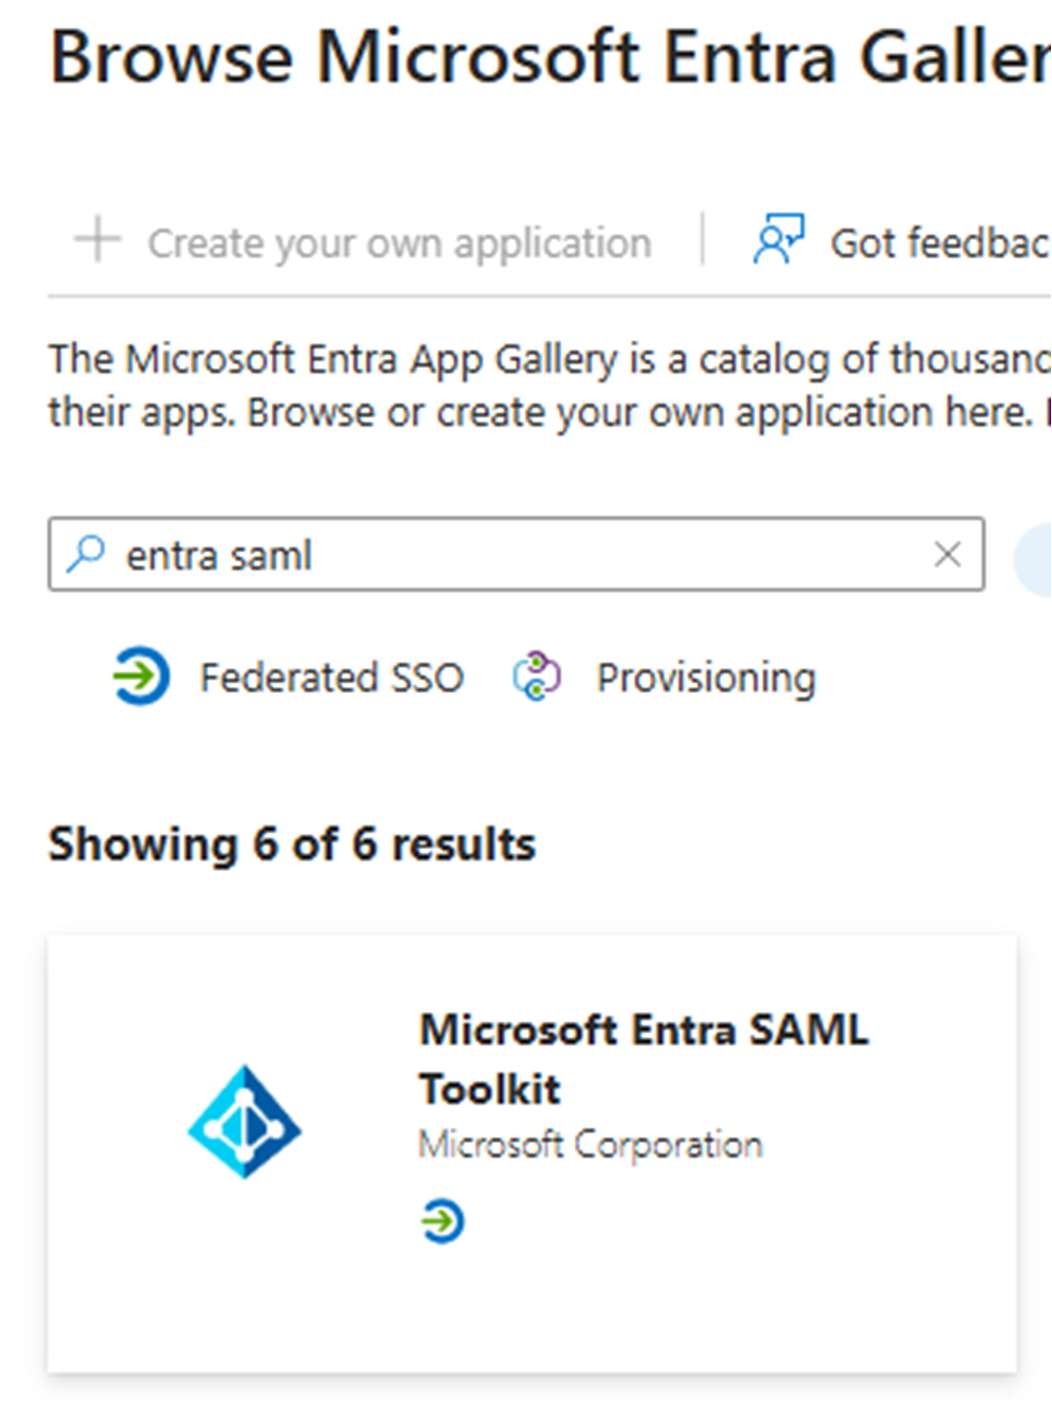Click the Got feedback person icon
Image resolution: width=1052 pixels, height=1408 pixels.
(x=779, y=239)
